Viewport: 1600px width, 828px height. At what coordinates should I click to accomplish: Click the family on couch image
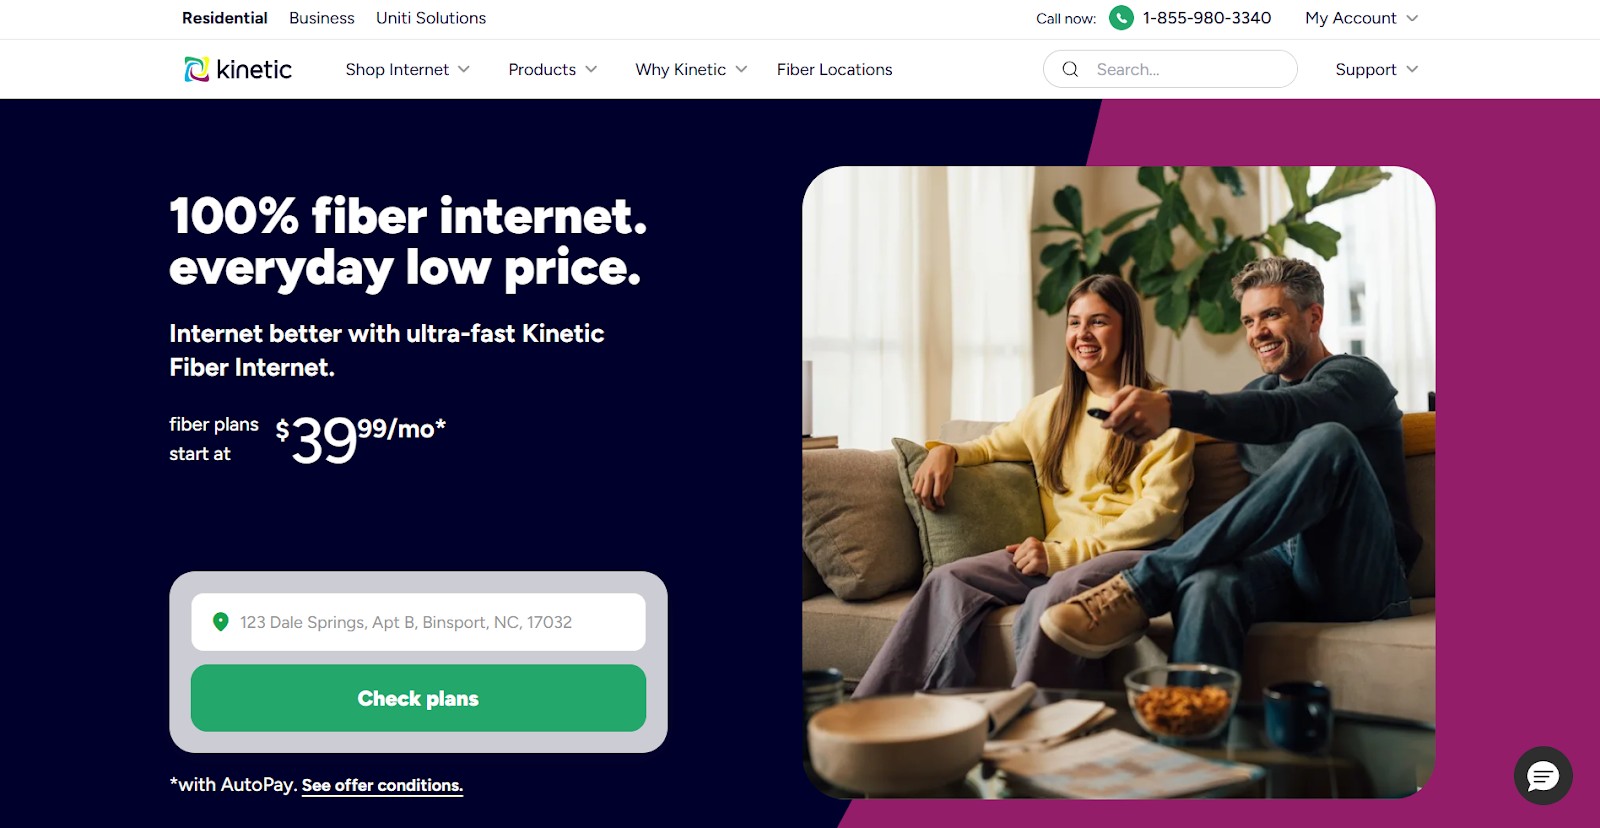(1118, 482)
